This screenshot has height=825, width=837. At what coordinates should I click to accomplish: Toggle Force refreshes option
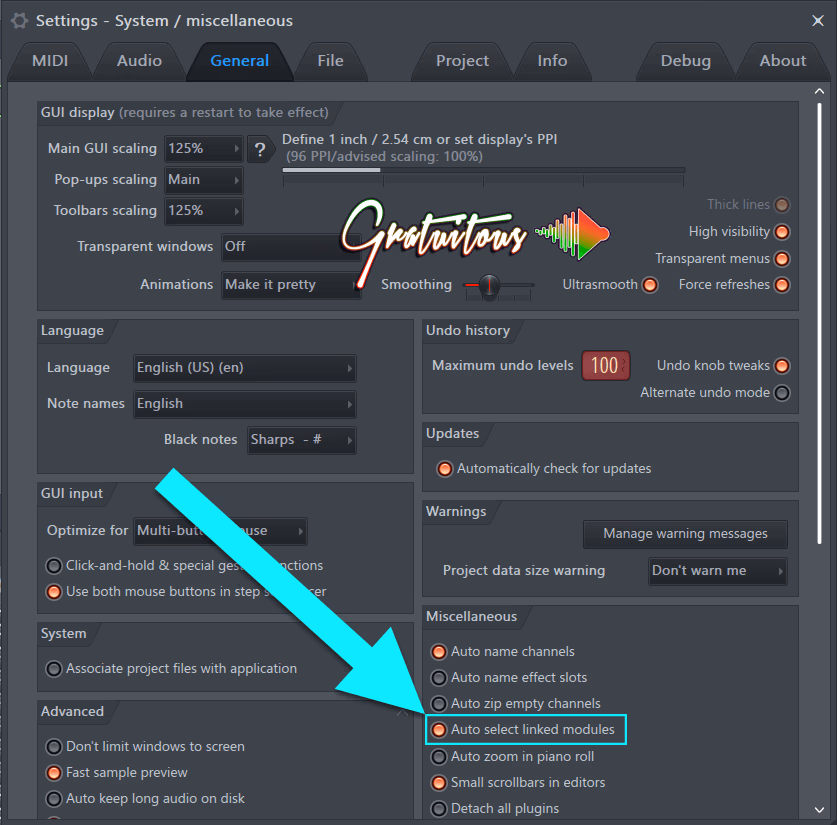(781, 285)
